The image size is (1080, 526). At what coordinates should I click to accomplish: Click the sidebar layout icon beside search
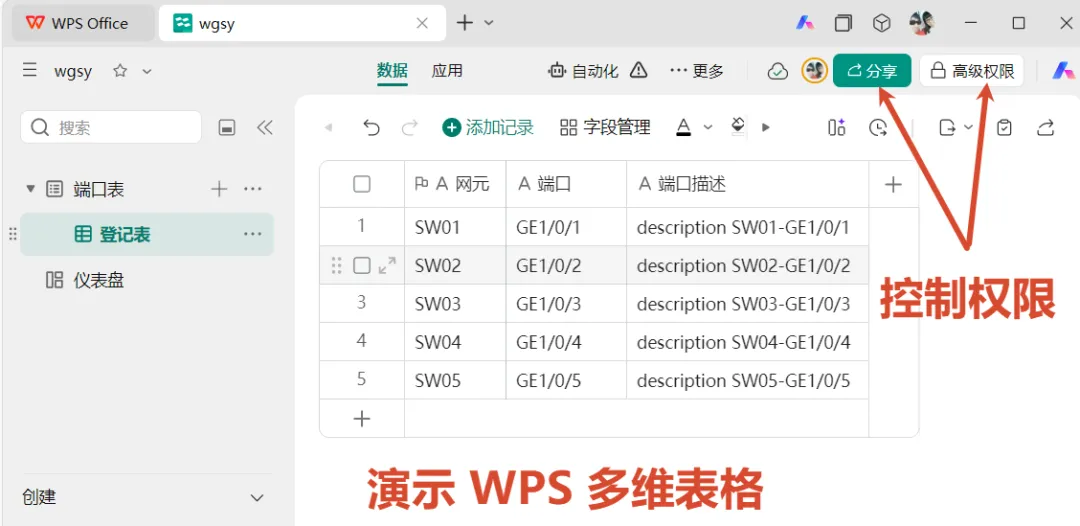[x=227, y=127]
